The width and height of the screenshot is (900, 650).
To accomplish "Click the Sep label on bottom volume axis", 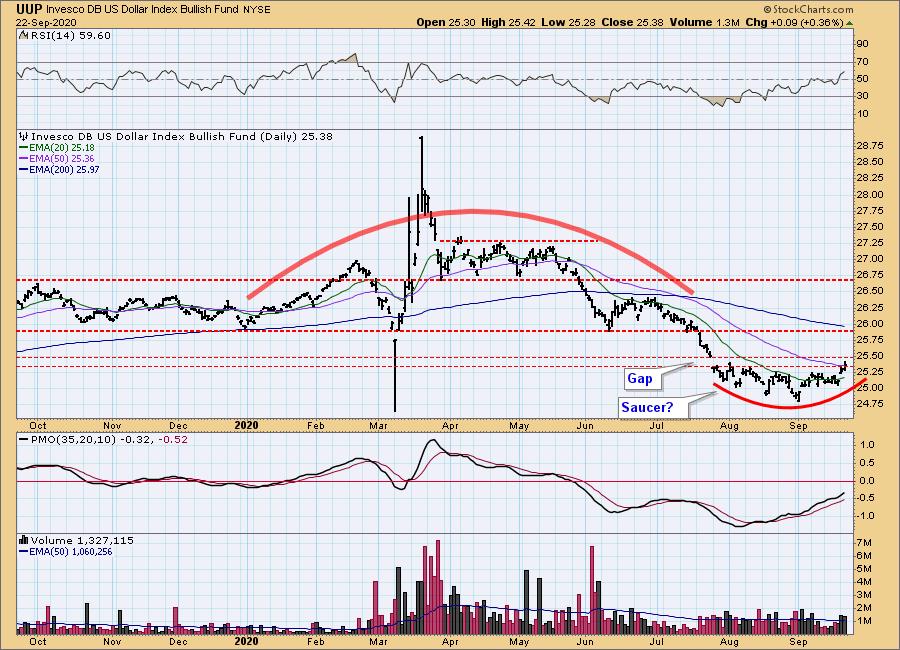I will click(x=798, y=641).
